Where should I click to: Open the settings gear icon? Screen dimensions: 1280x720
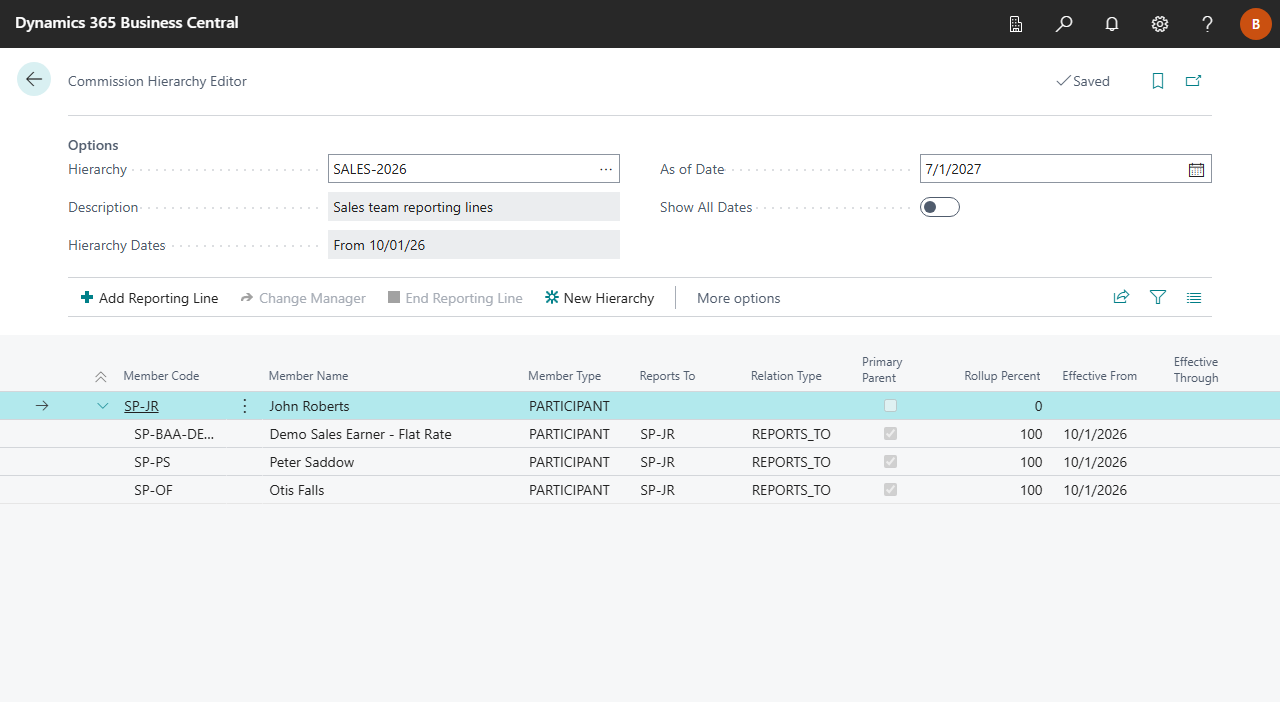click(1160, 24)
